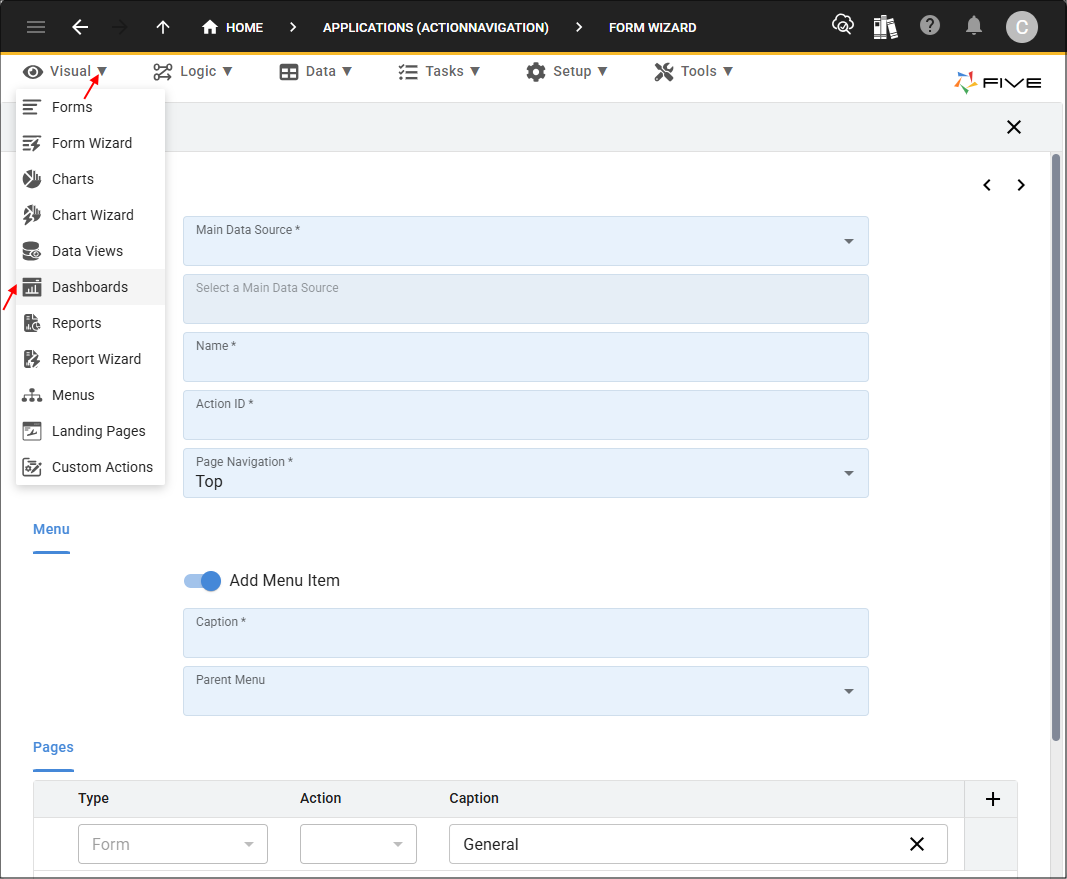Click the library books icon in the header
Image resolution: width=1067 pixels, height=879 pixels.
click(x=885, y=27)
